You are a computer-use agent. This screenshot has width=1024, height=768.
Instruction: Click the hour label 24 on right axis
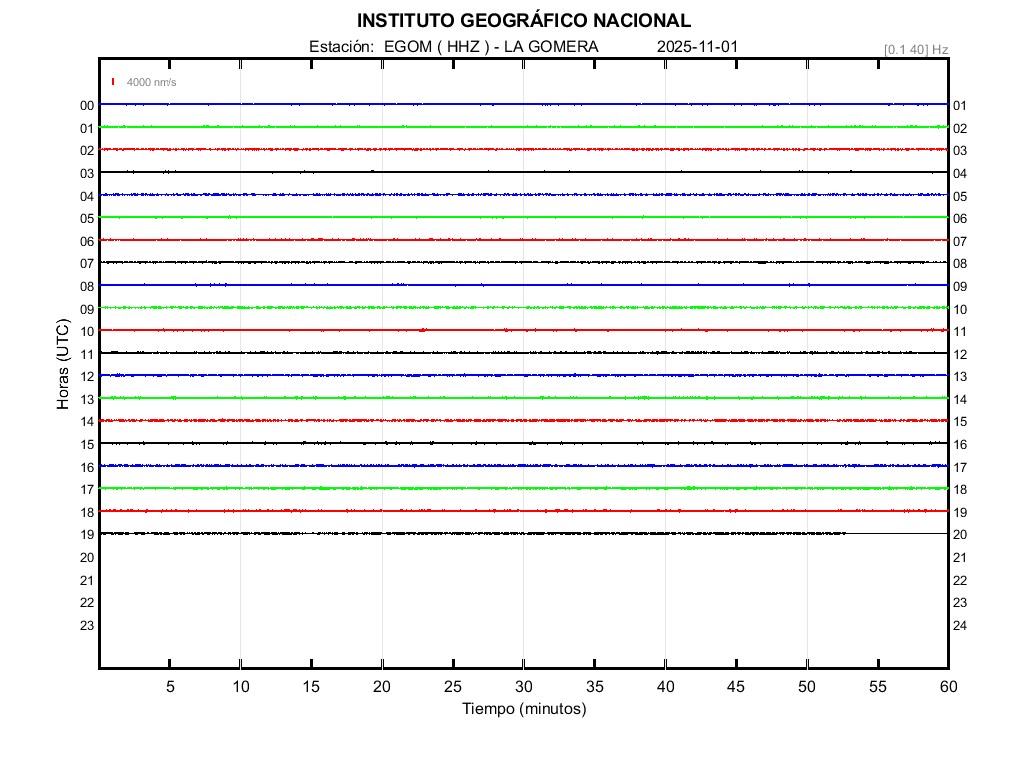960,626
